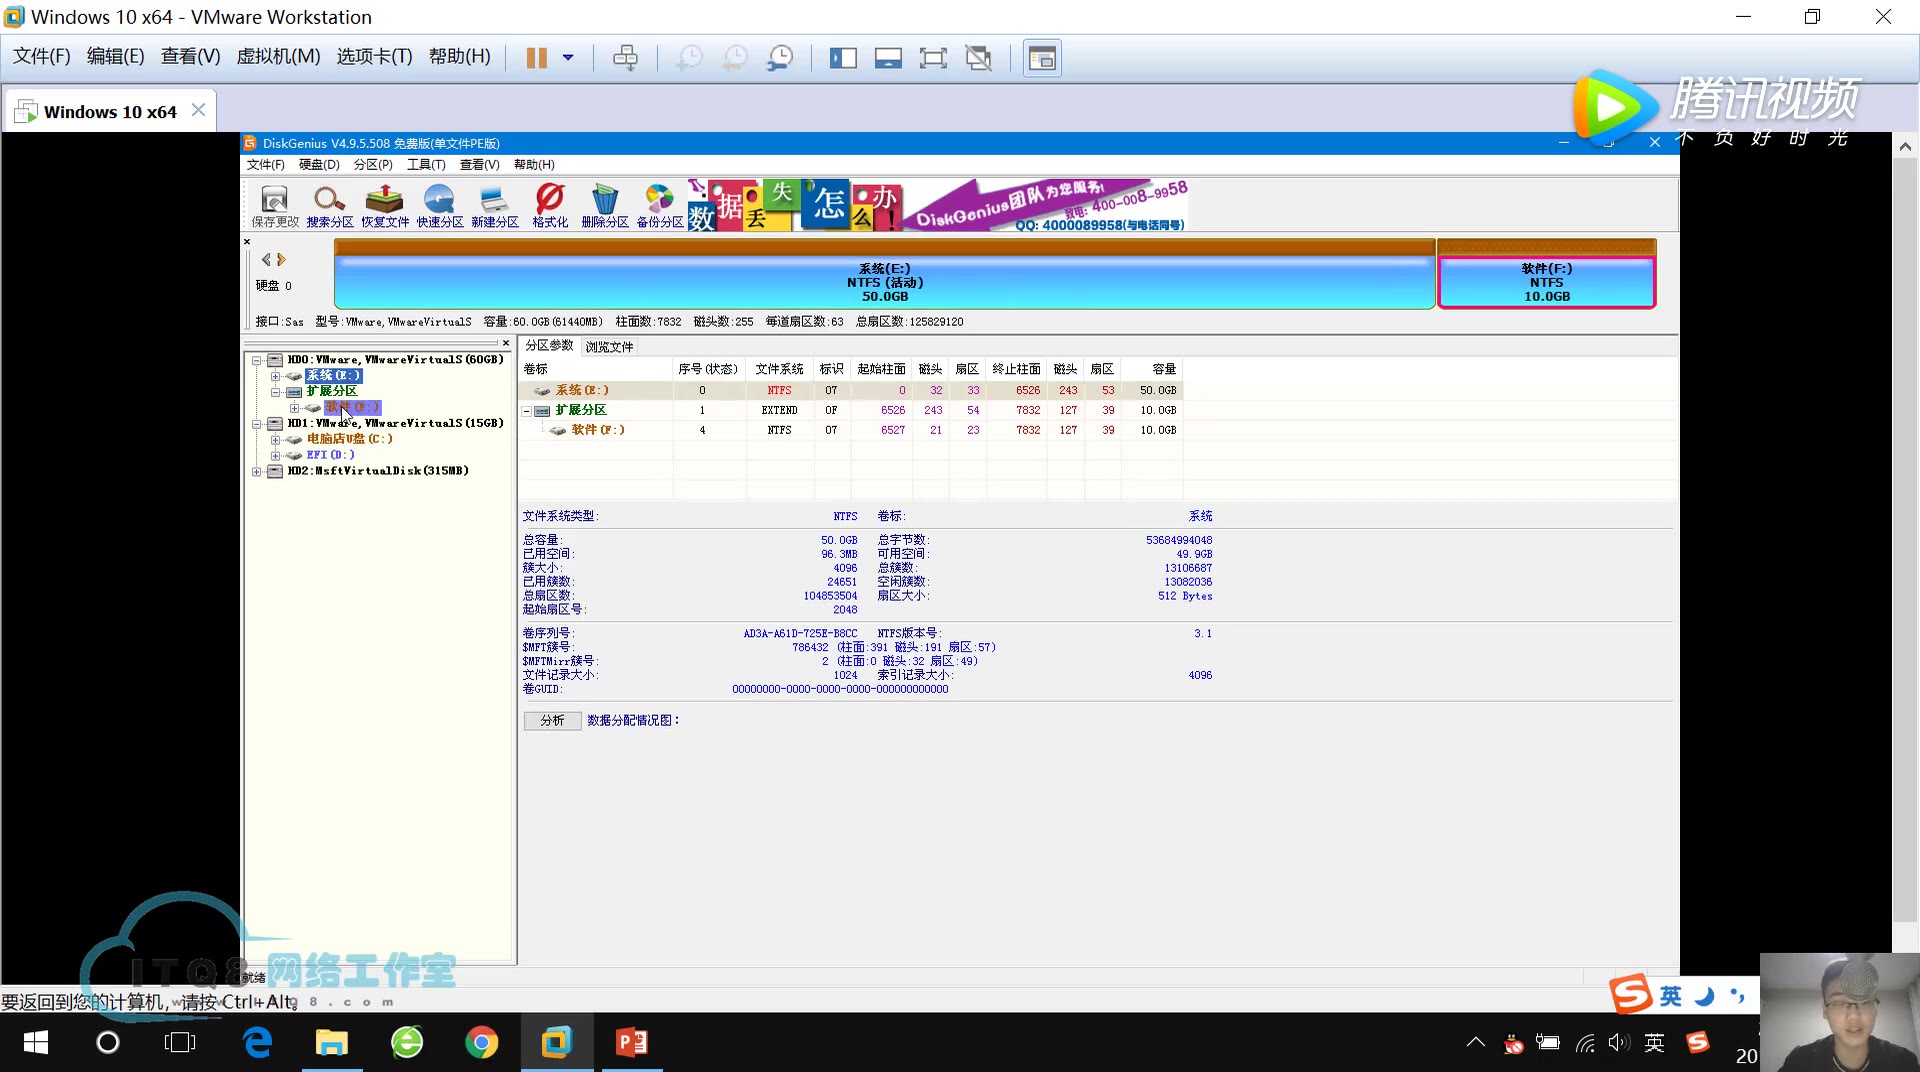The height and width of the screenshot is (1072, 1920).
Task: Toggle the VMware thumbnail bar
Action: (x=888, y=58)
